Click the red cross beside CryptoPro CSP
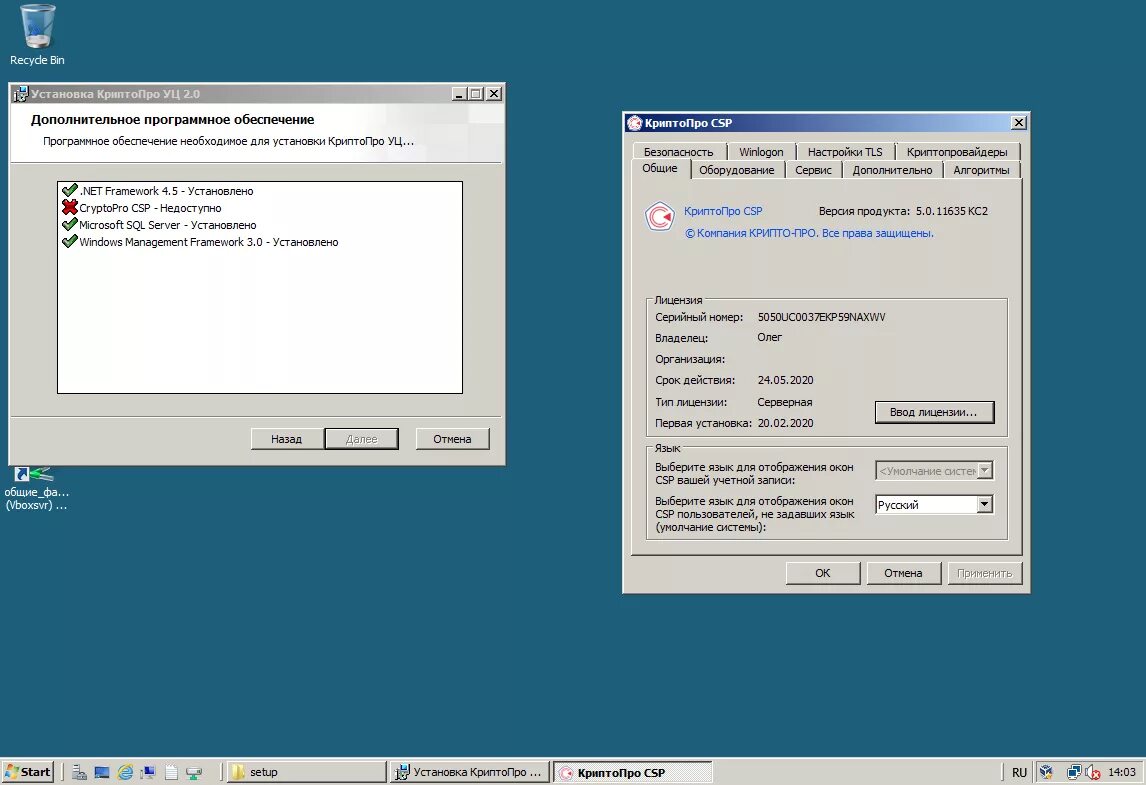 [69, 207]
